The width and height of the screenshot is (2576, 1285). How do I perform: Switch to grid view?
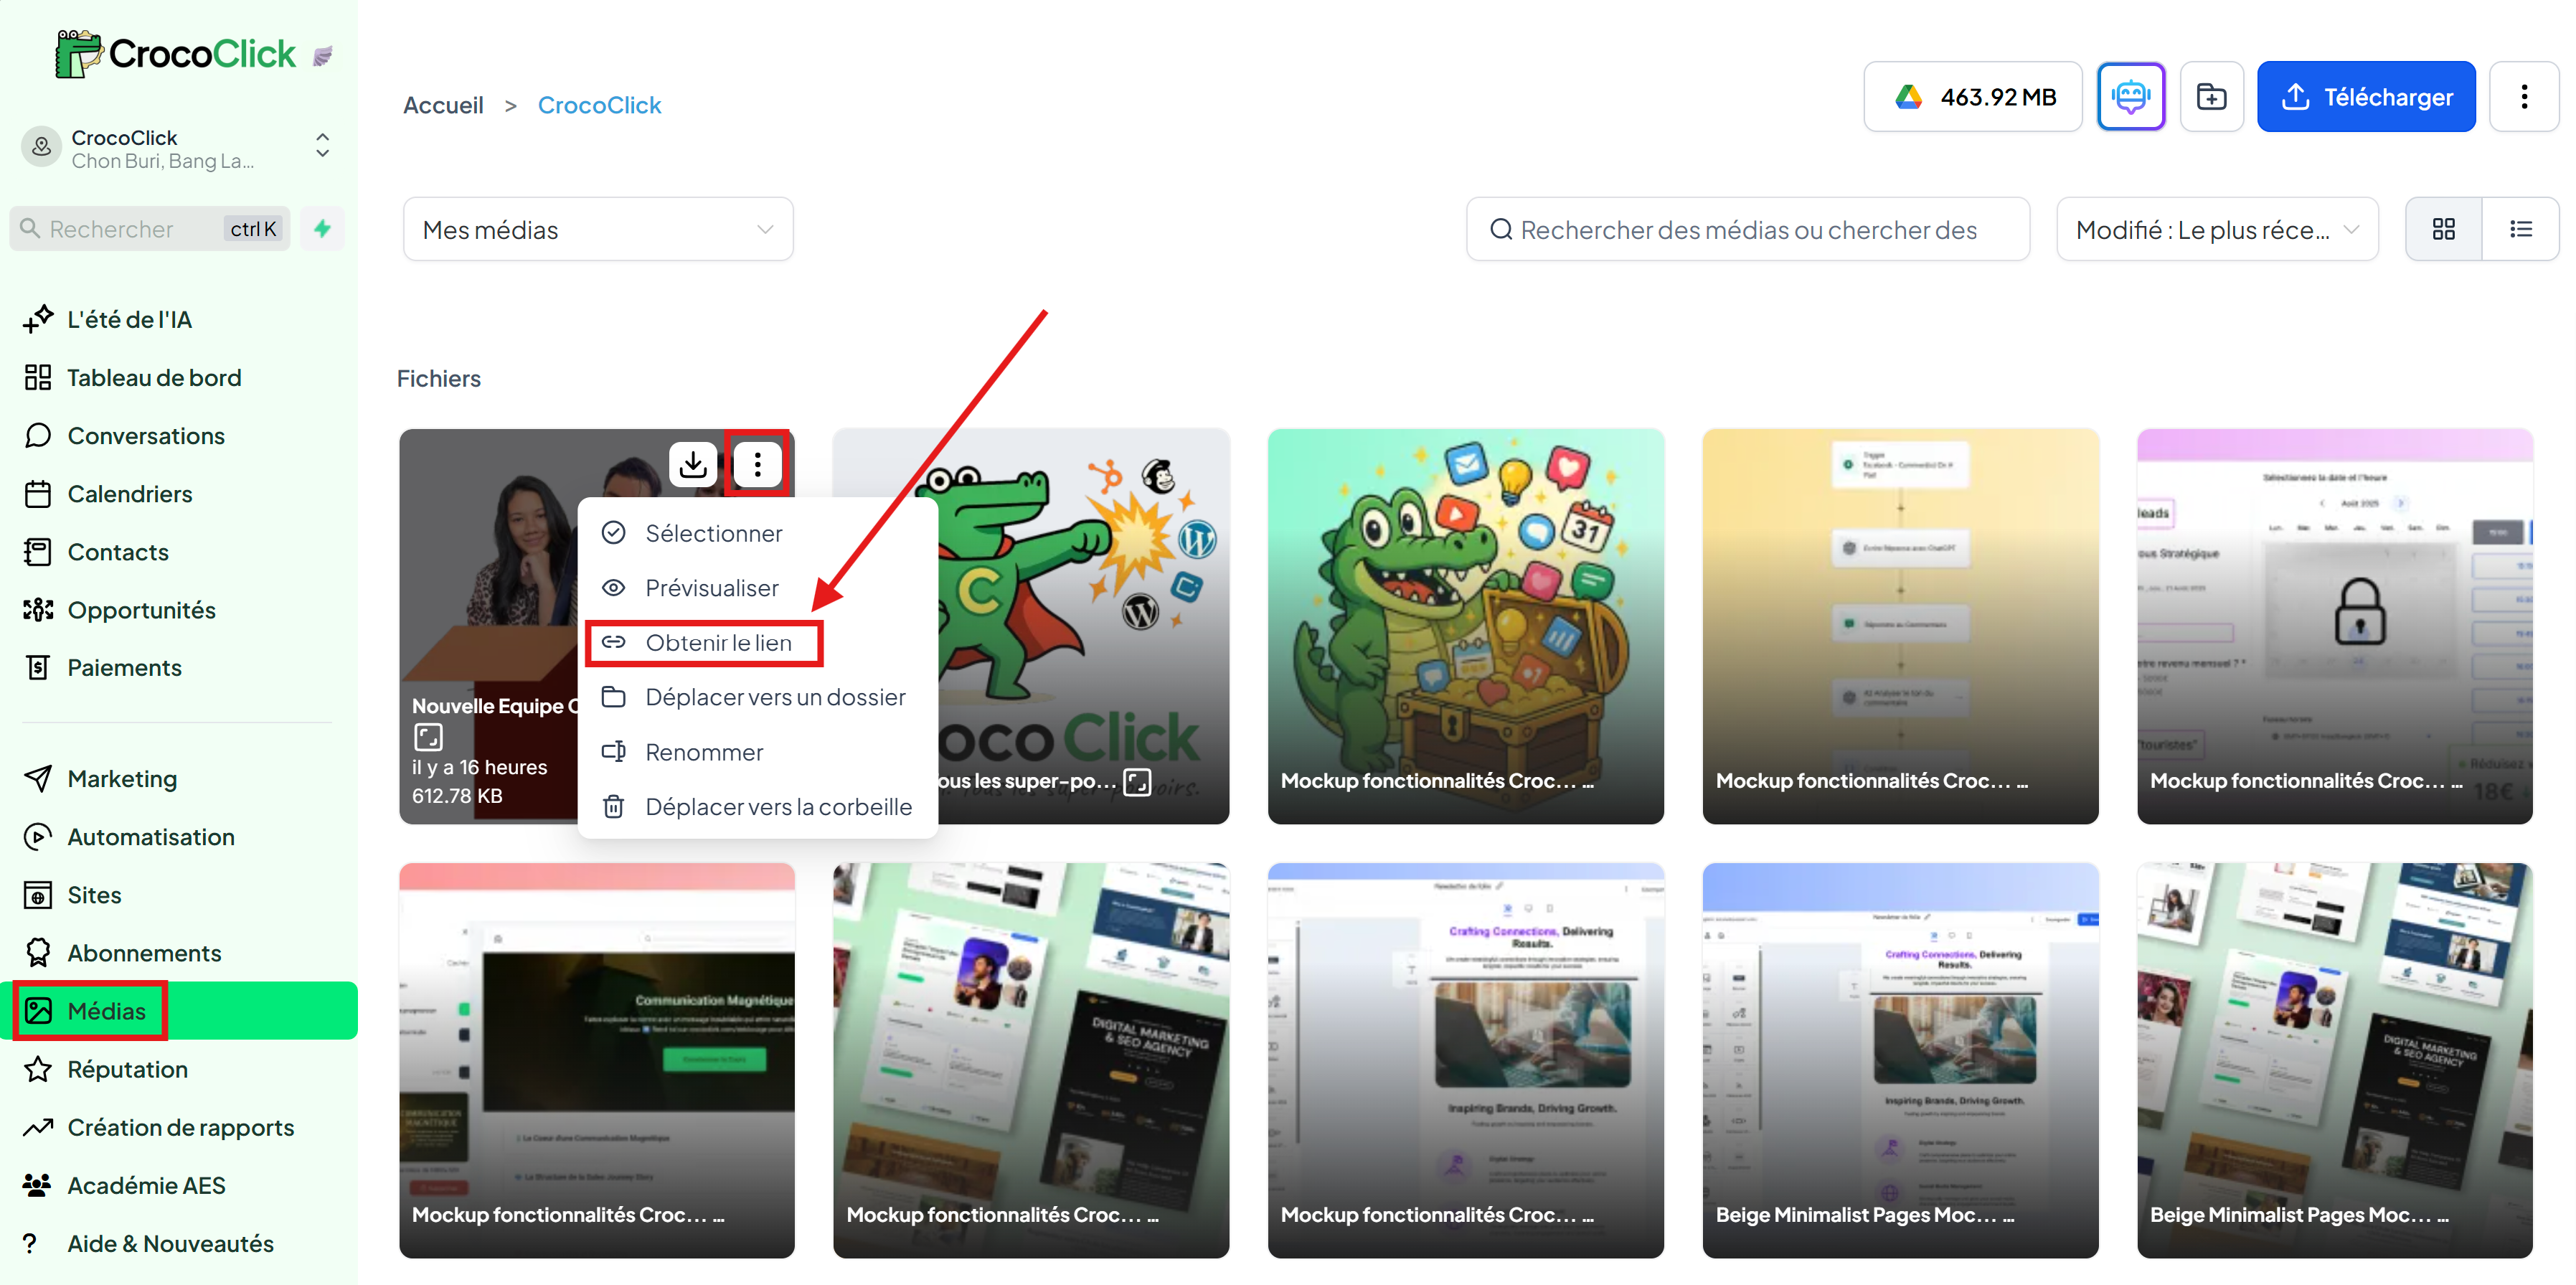coord(2443,229)
